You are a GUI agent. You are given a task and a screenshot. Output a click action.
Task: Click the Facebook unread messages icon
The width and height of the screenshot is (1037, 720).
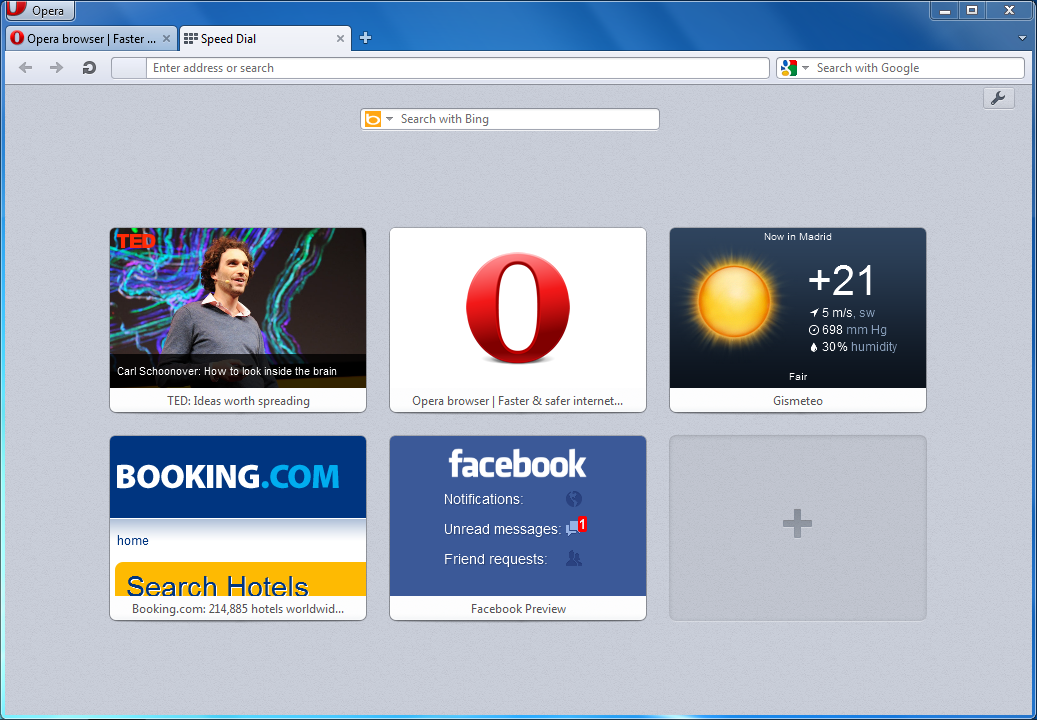tap(574, 528)
